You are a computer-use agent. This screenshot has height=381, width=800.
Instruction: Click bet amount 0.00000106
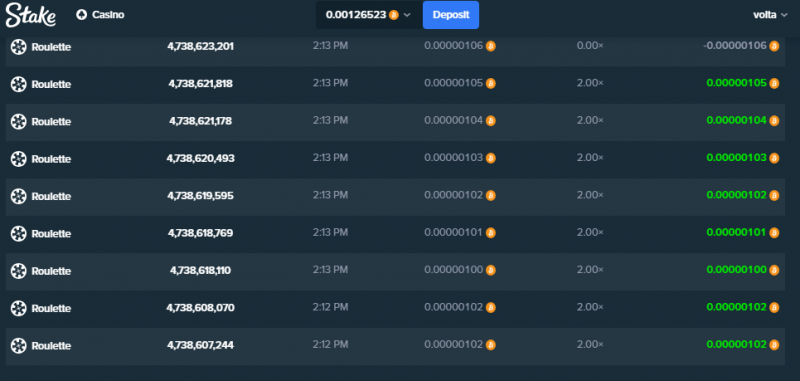click(454, 46)
